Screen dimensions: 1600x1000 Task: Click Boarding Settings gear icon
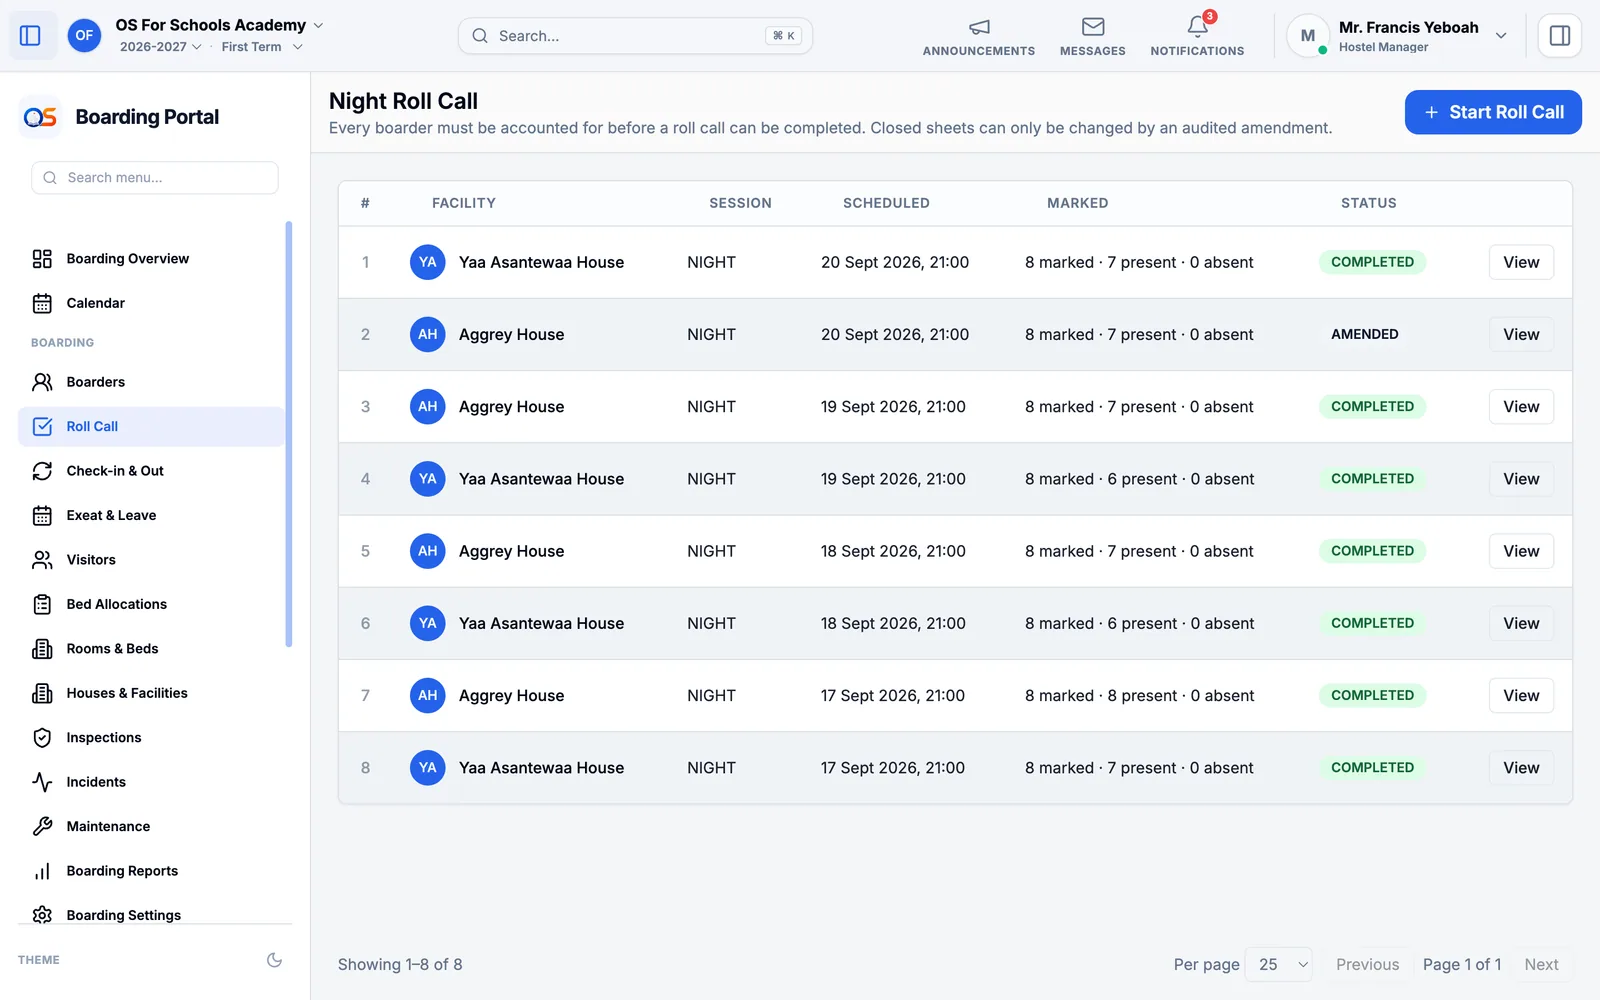click(42, 915)
